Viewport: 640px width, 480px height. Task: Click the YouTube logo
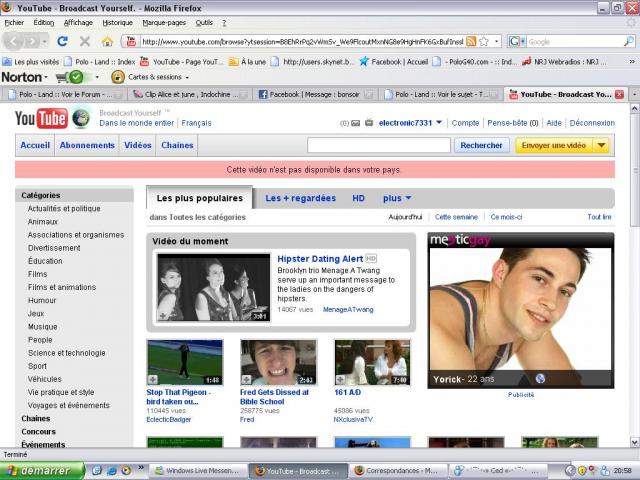pos(41,118)
